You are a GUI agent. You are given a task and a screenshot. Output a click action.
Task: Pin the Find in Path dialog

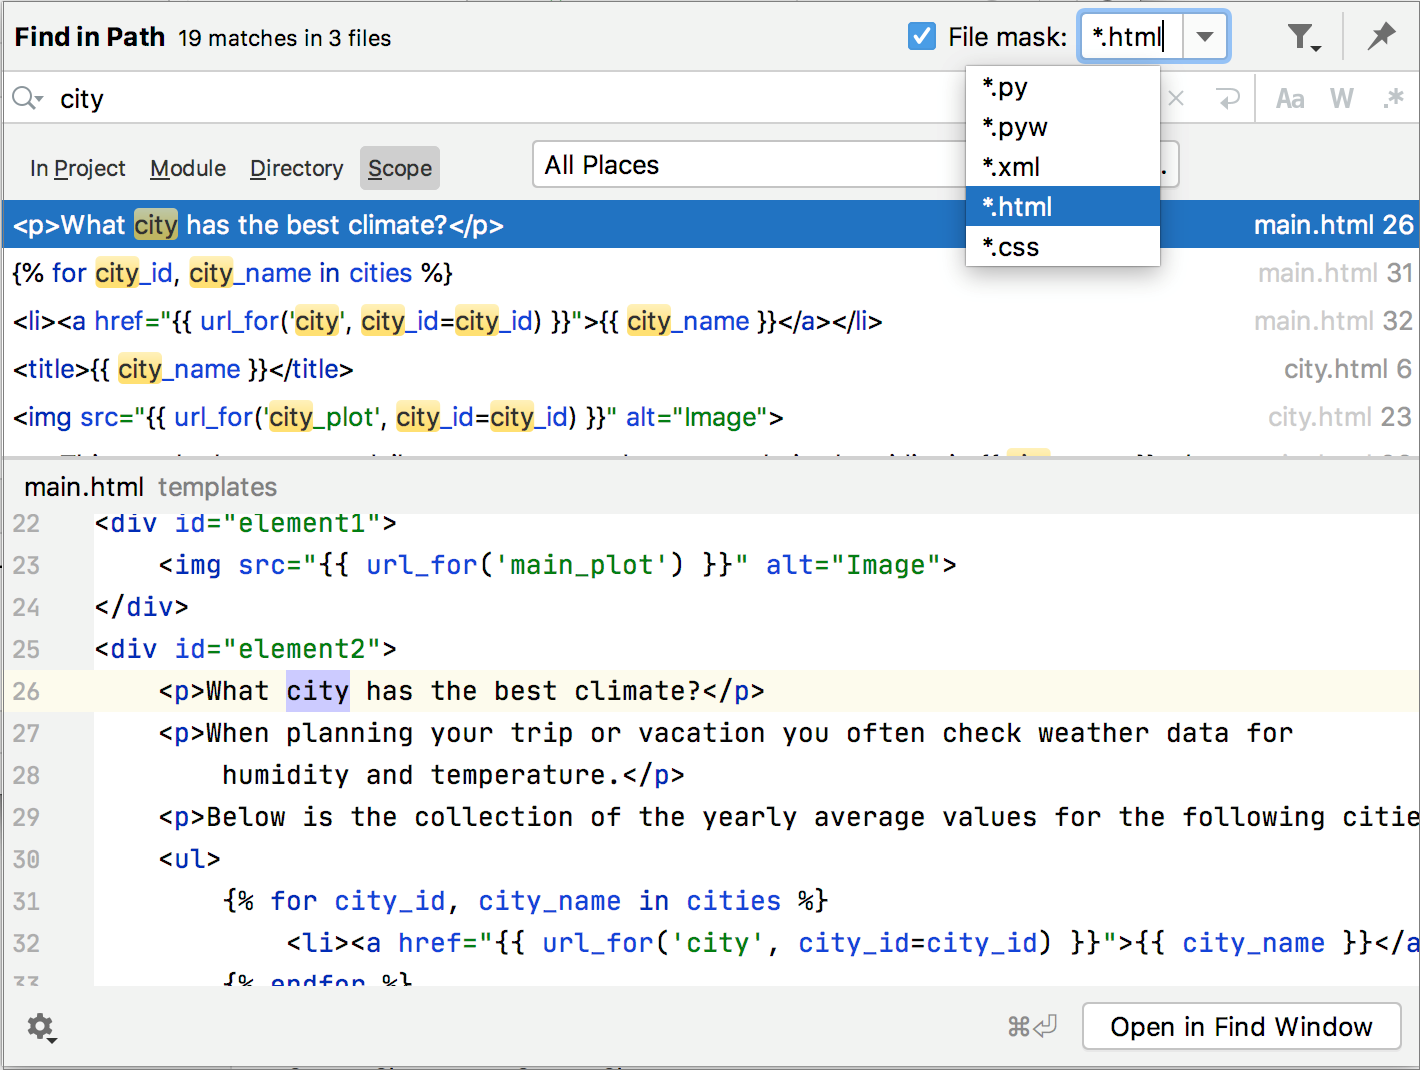pyautogui.click(x=1382, y=36)
